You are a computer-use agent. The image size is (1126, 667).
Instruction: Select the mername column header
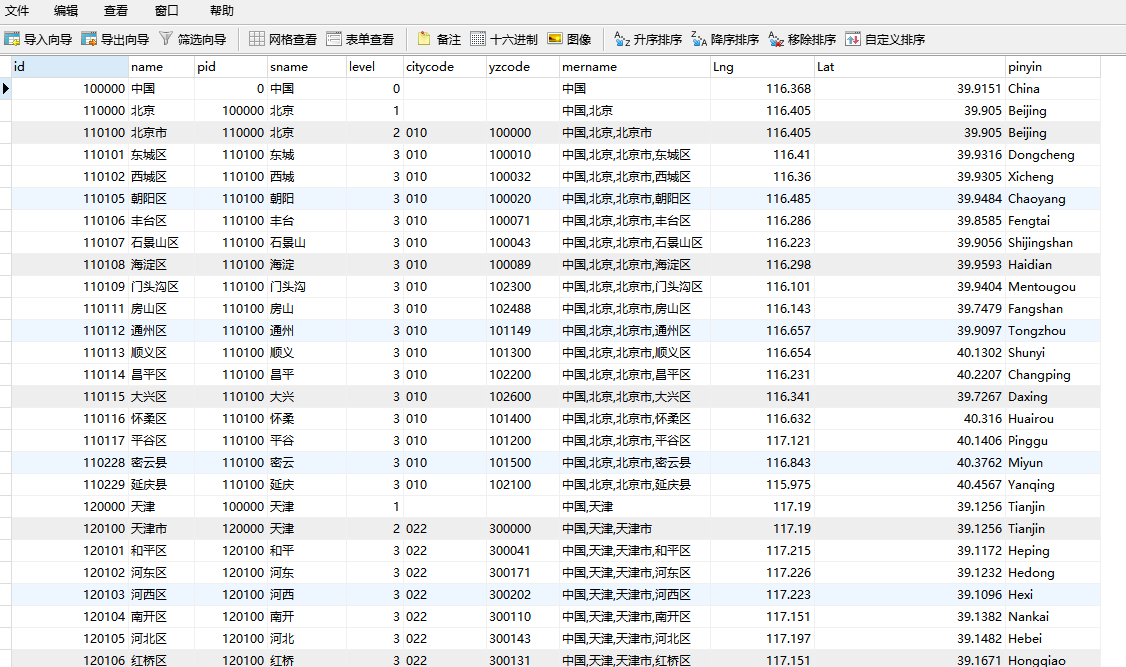pos(635,67)
